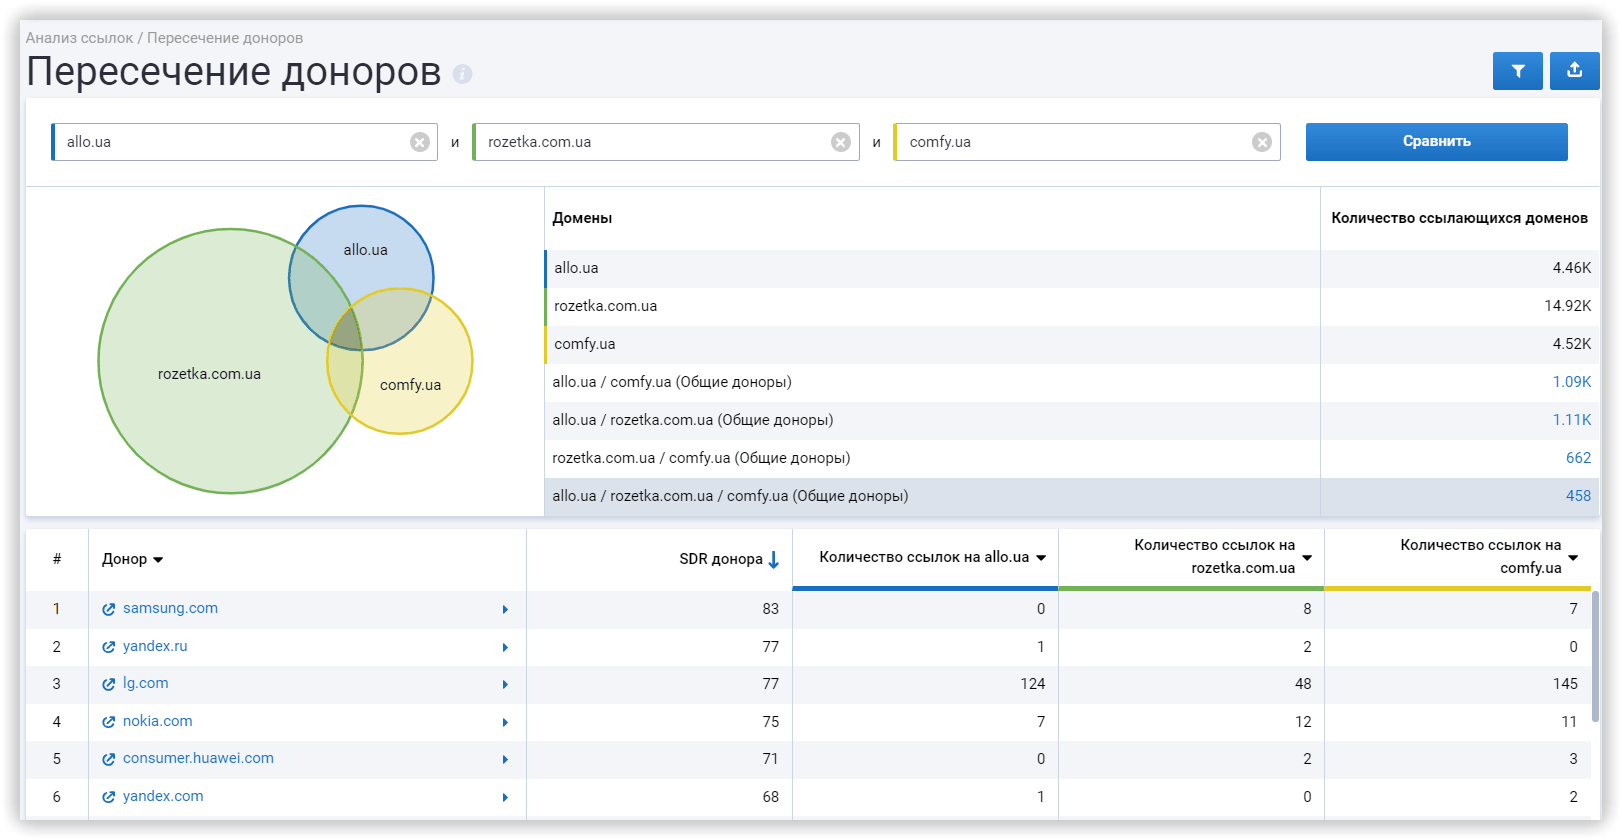
Task: Select allo.ua / rozetka.com.ua common donors row
Action: point(1071,420)
